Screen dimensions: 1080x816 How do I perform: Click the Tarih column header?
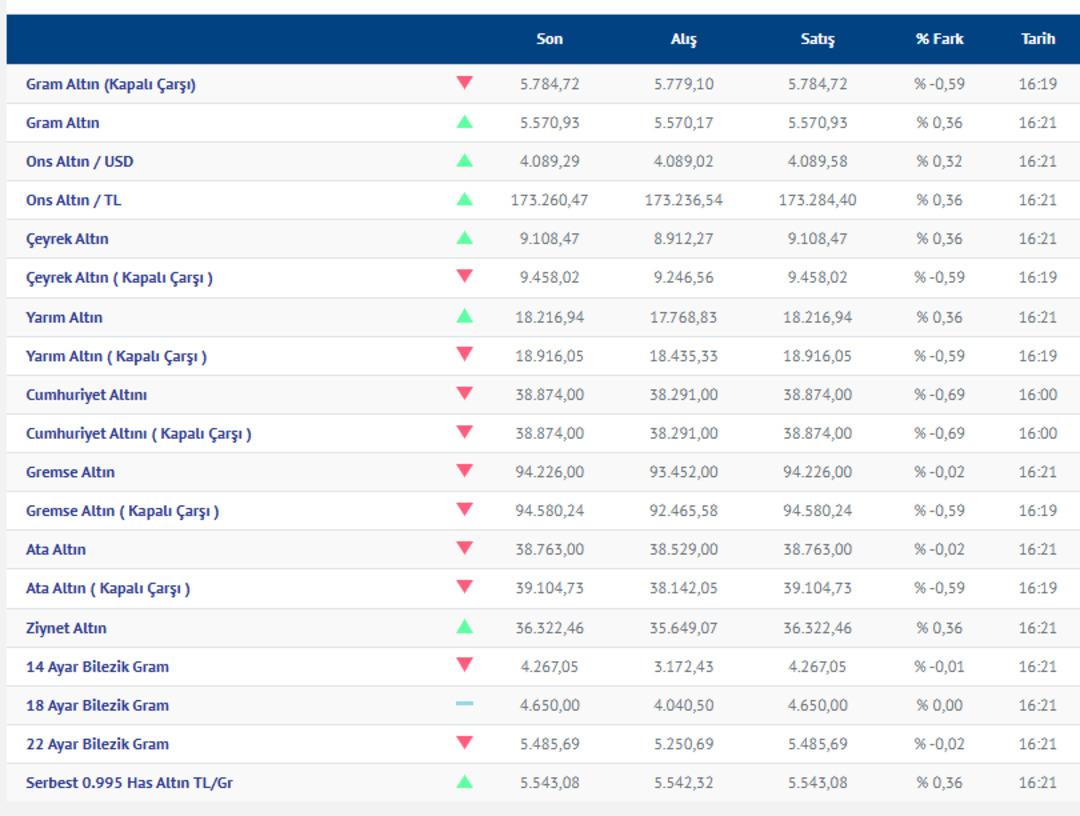1037,39
